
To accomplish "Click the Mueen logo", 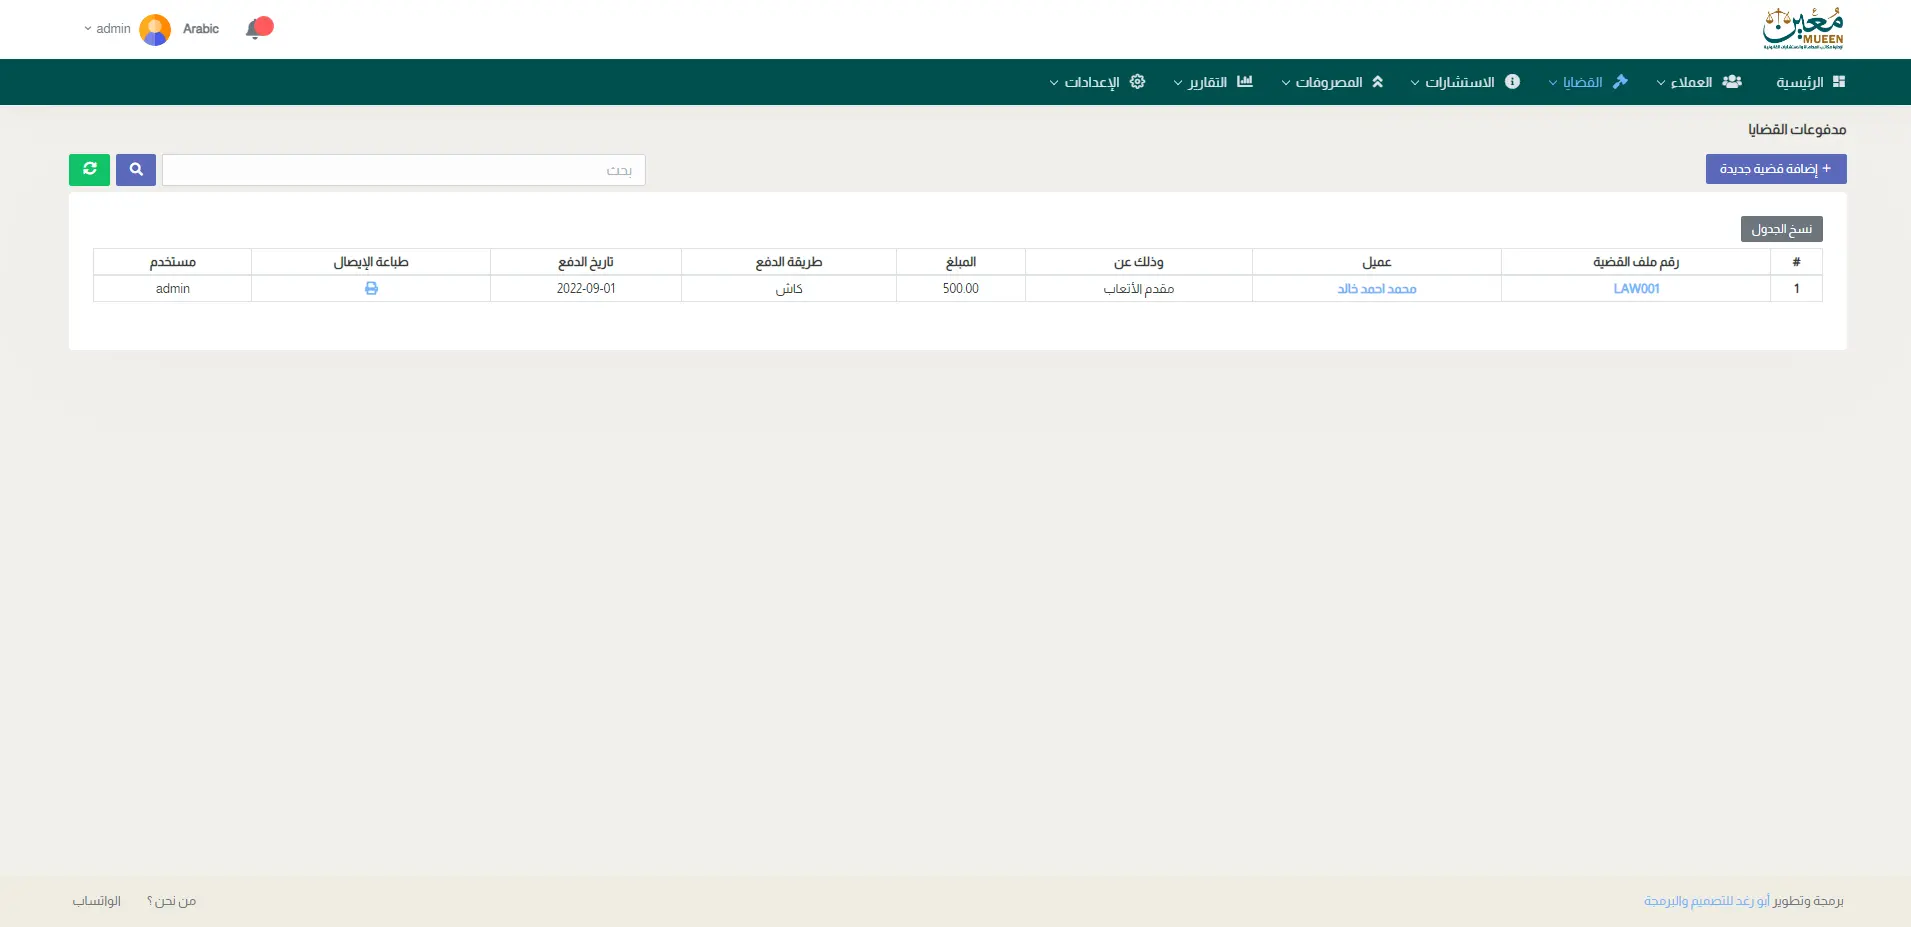I will point(1803,29).
